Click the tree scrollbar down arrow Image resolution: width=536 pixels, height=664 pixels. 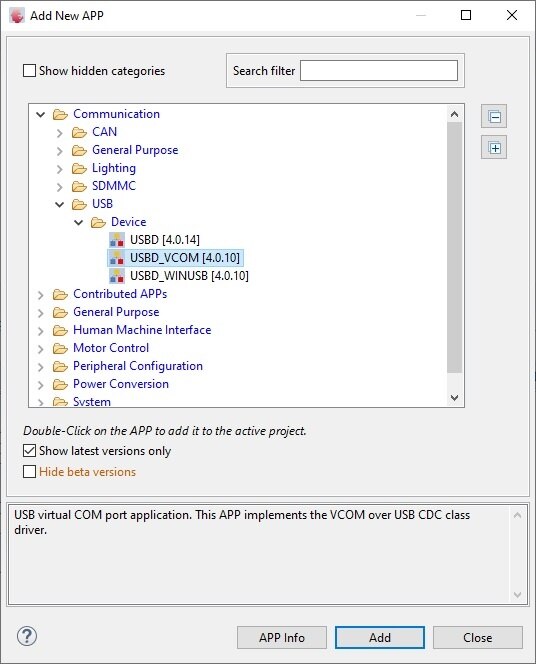point(454,398)
